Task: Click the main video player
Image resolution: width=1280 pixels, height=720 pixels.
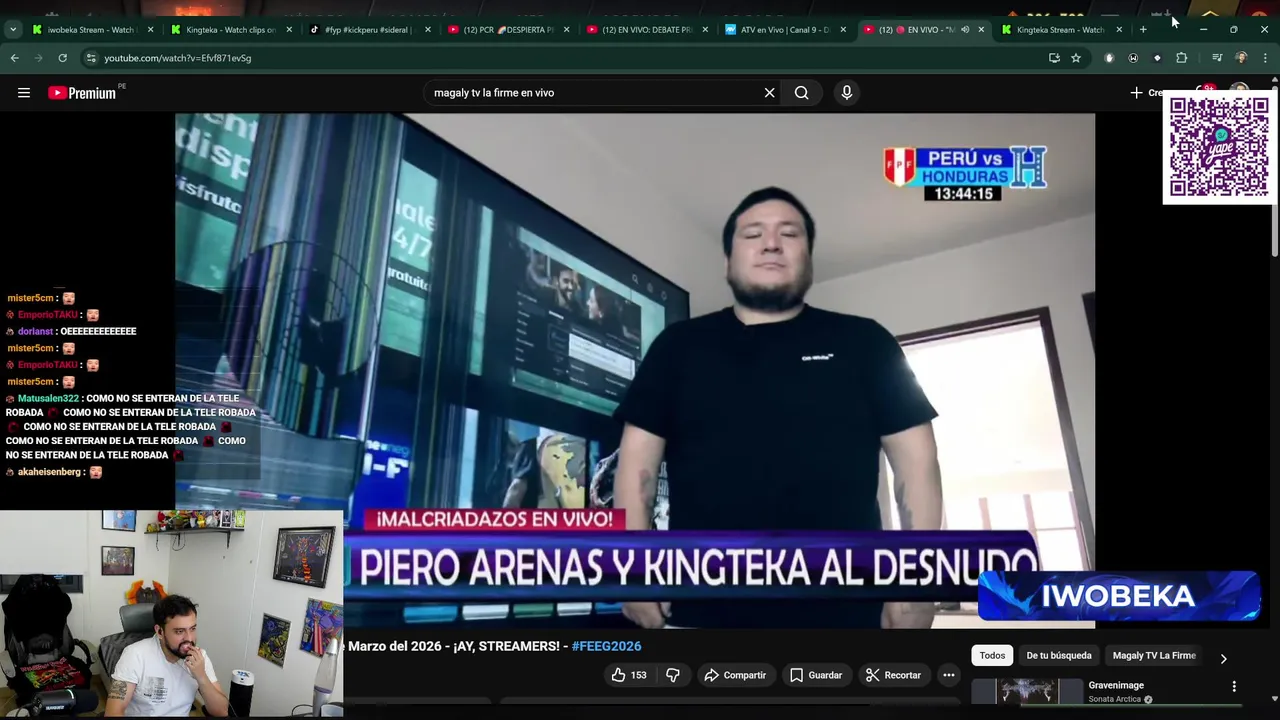Action: tap(635, 370)
